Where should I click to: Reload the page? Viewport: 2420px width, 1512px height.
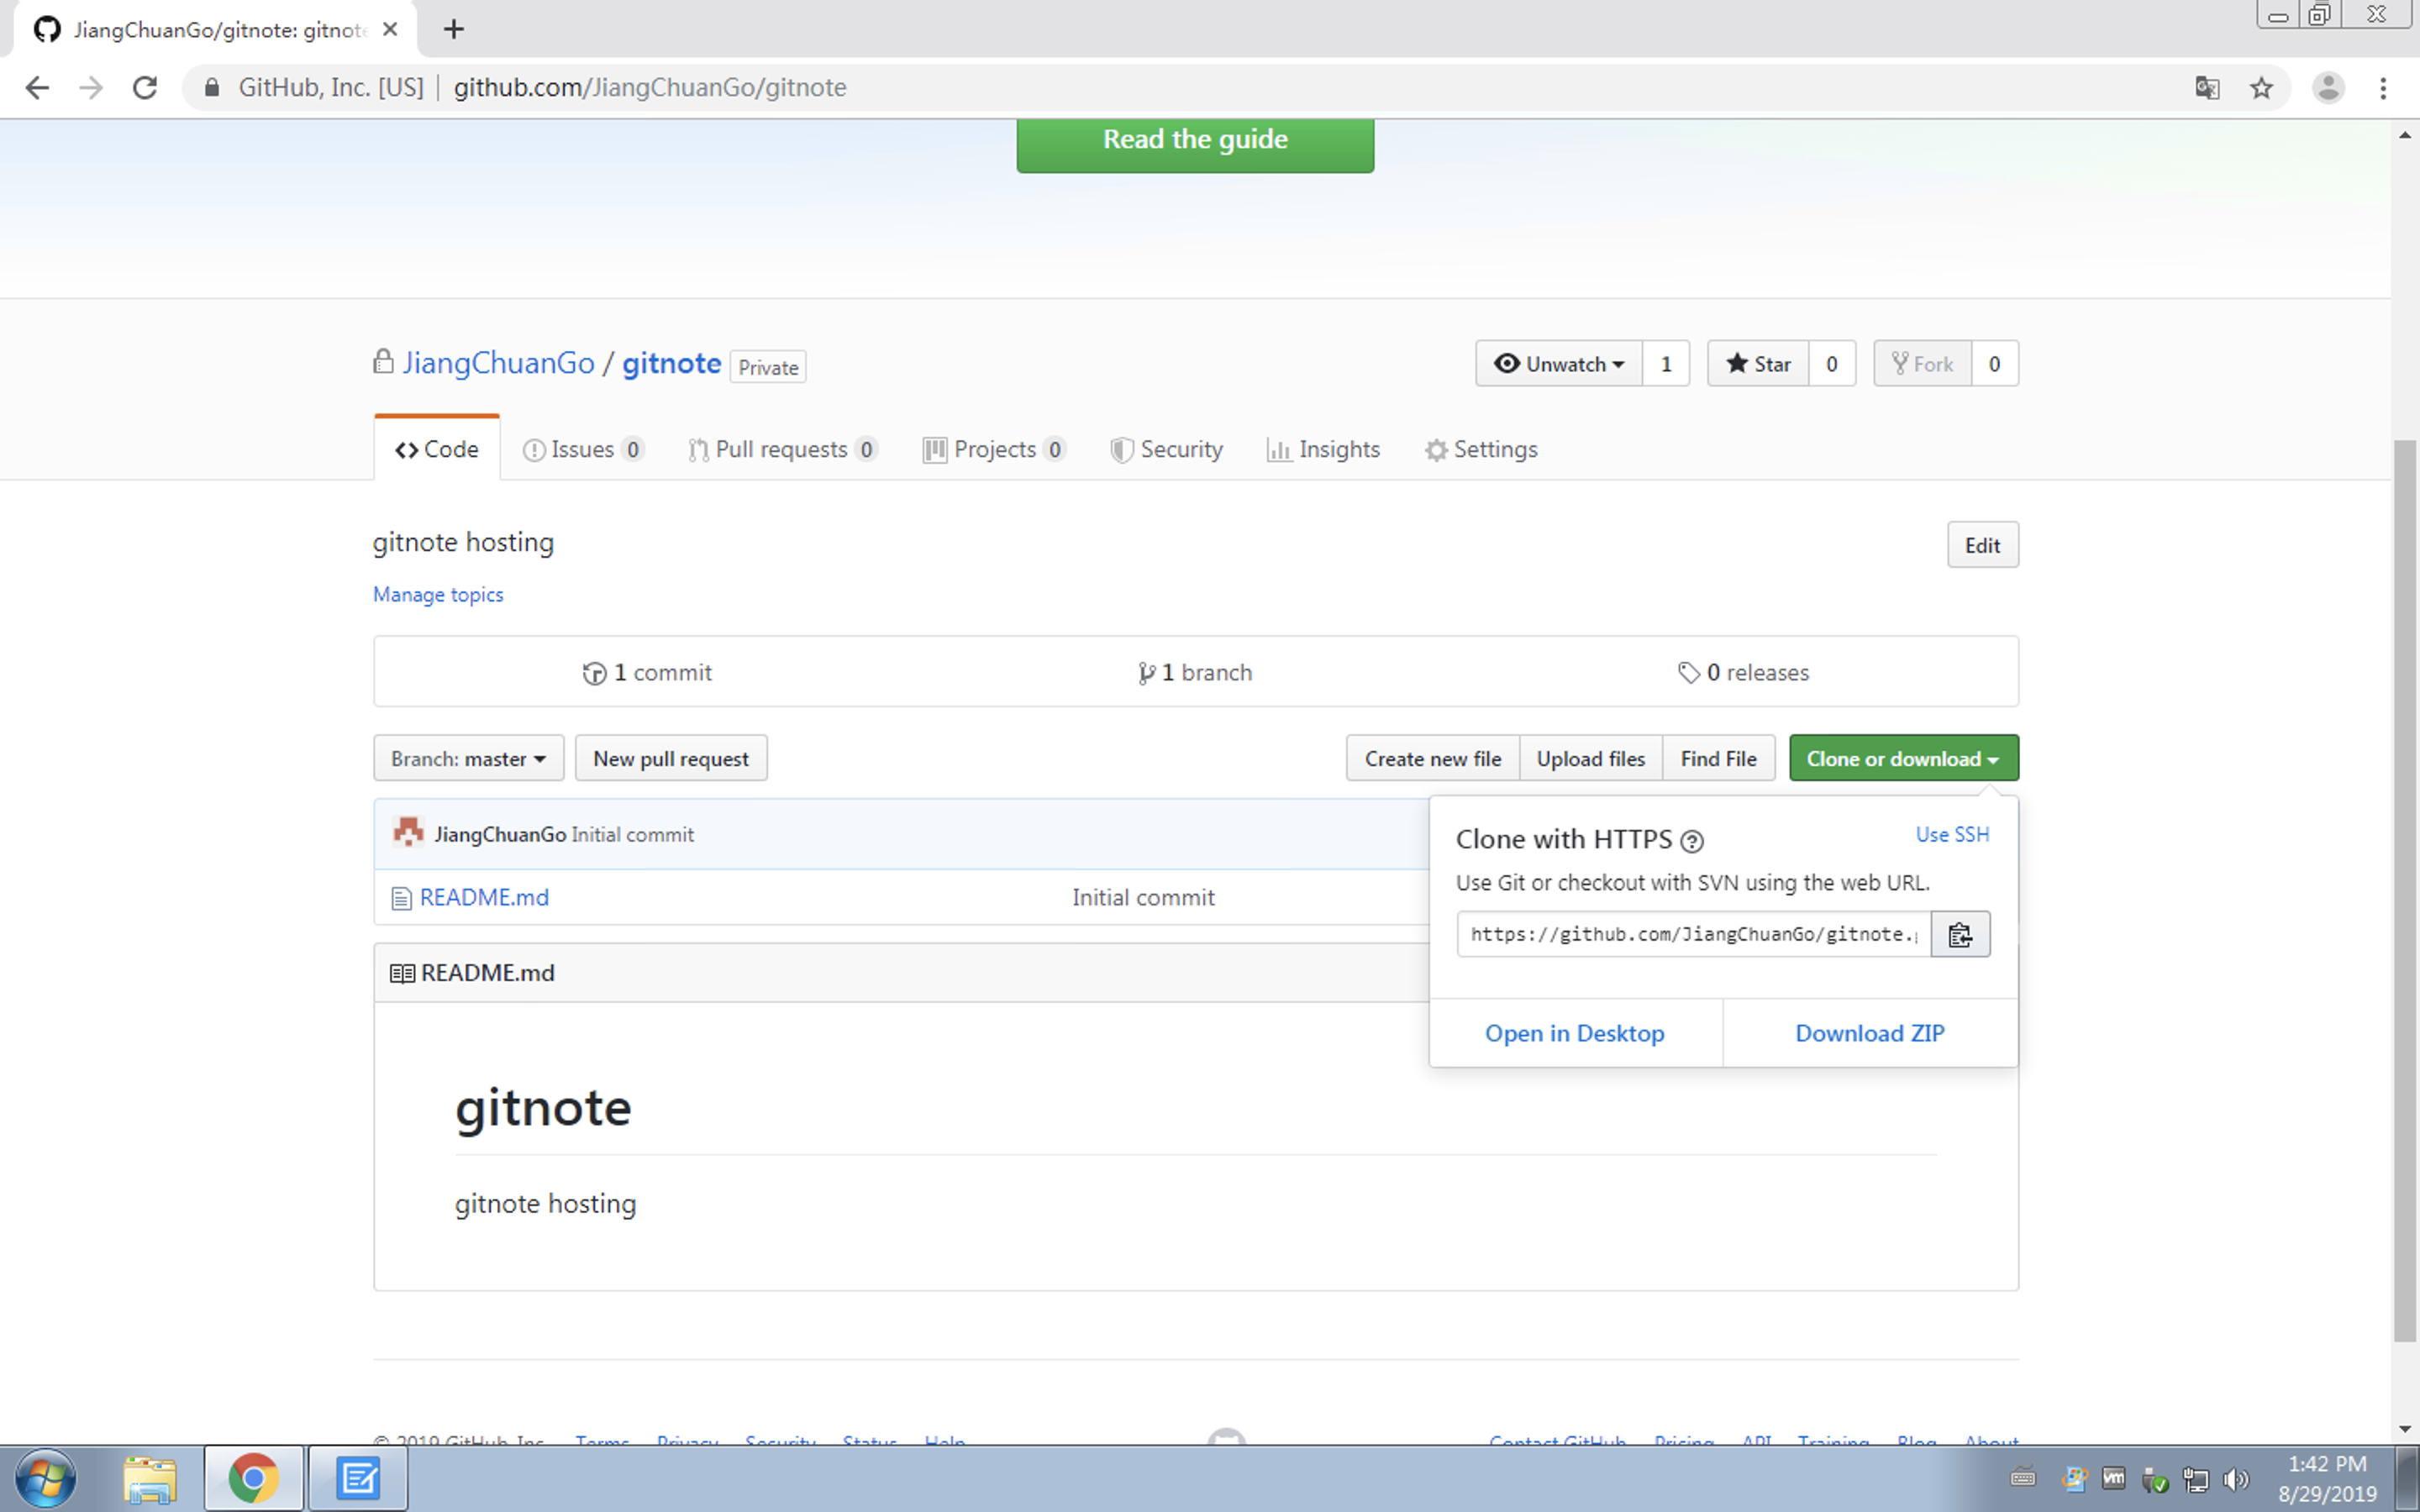click(145, 88)
